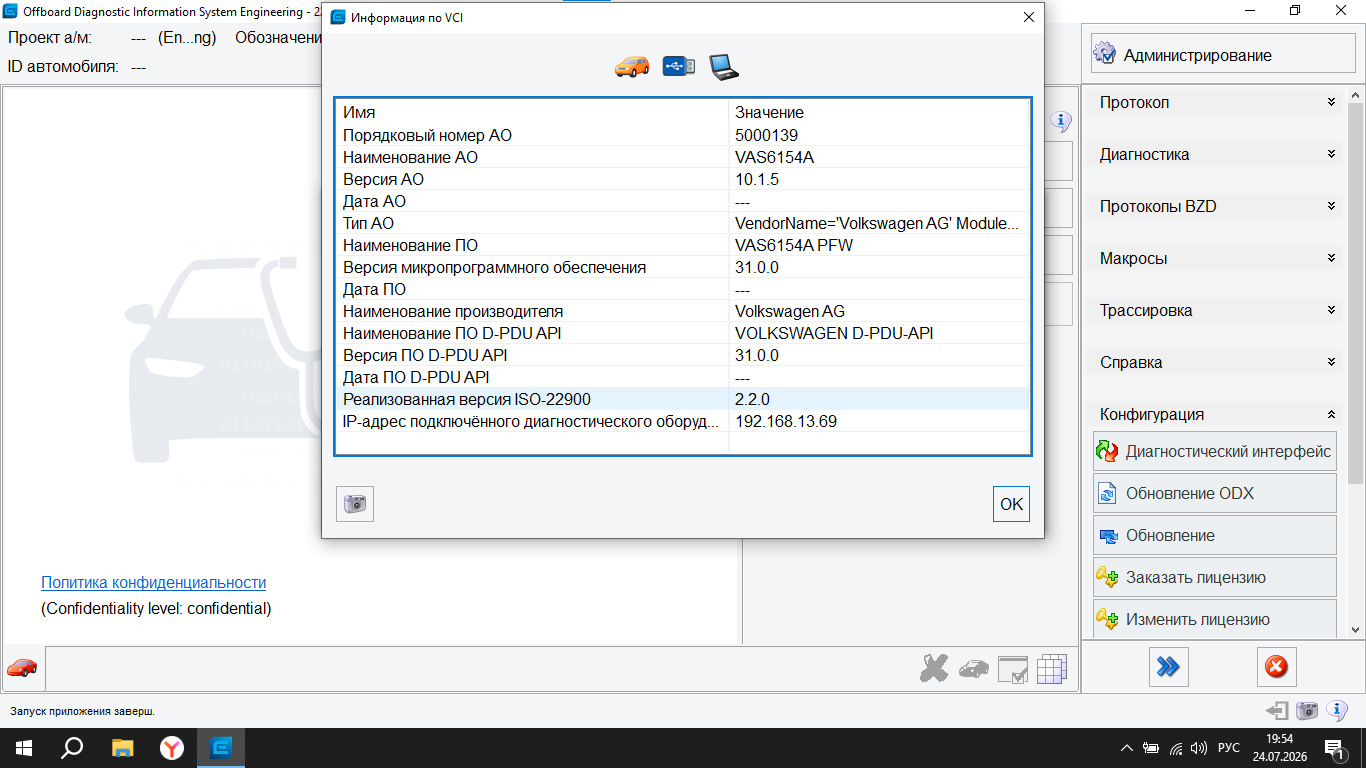Screen dimensions: 1366x768
Task: Click the info icon beside the VCI dialog
Action: pyautogui.click(x=1061, y=122)
